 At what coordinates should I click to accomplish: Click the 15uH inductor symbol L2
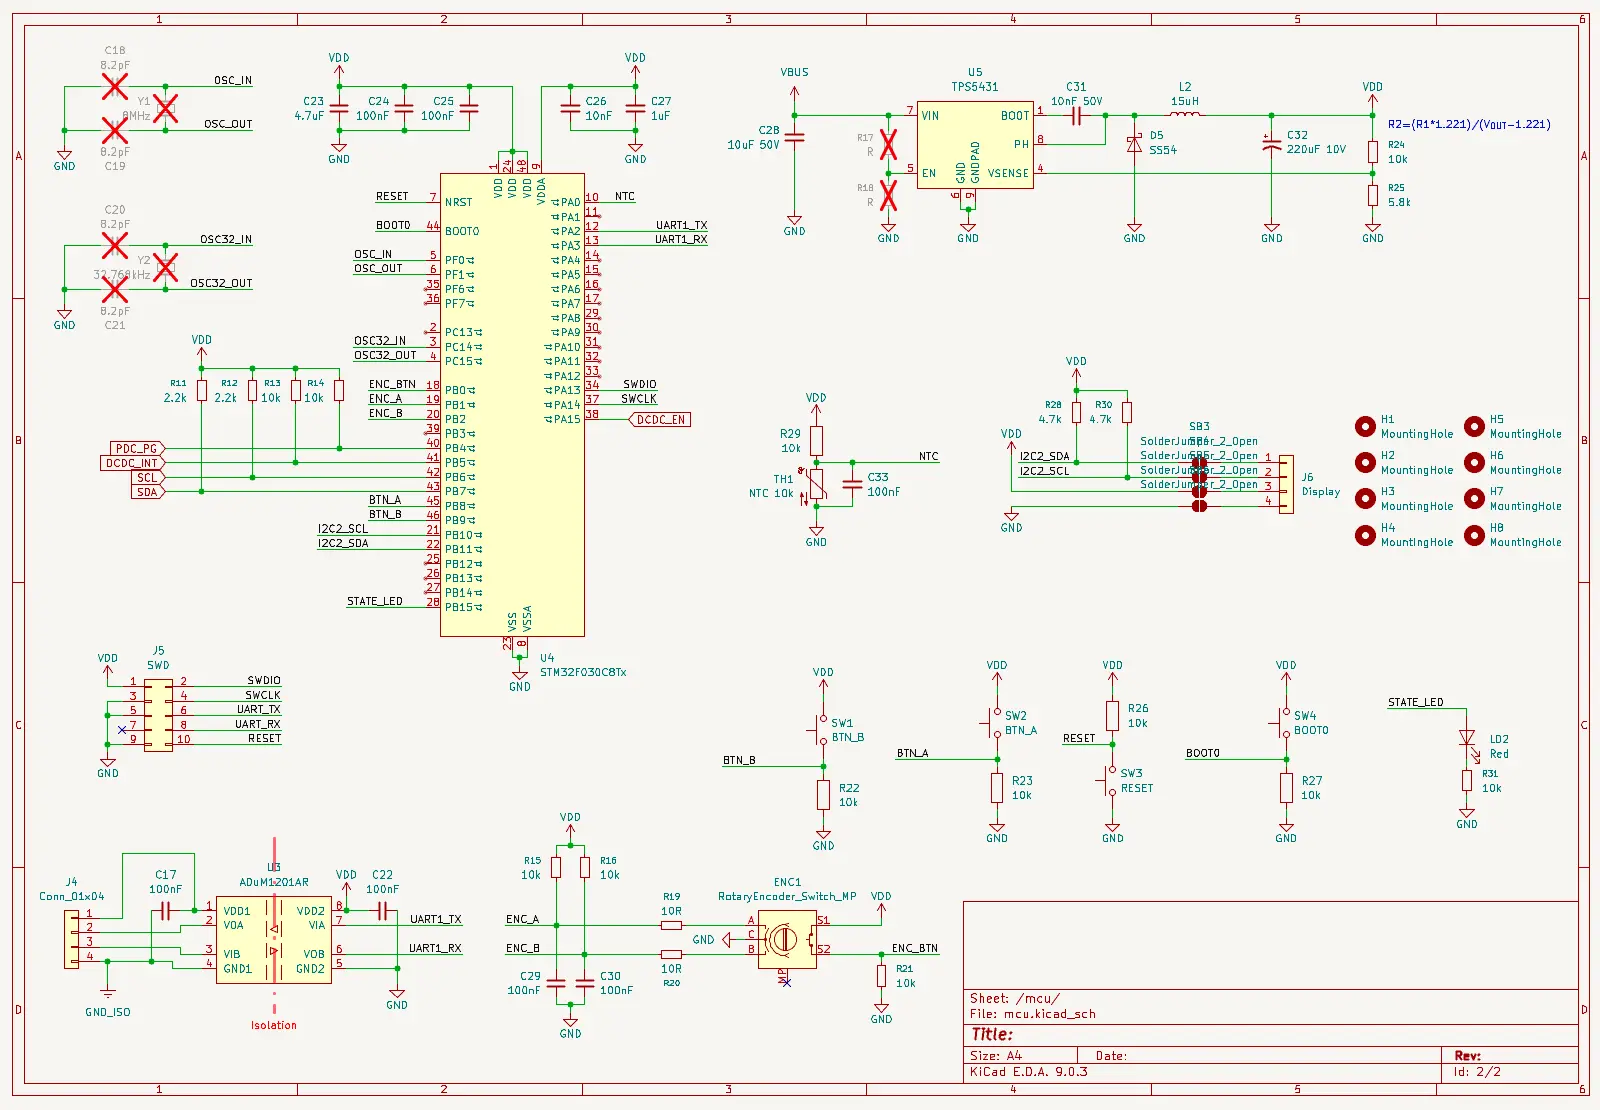click(x=1185, y=113)
